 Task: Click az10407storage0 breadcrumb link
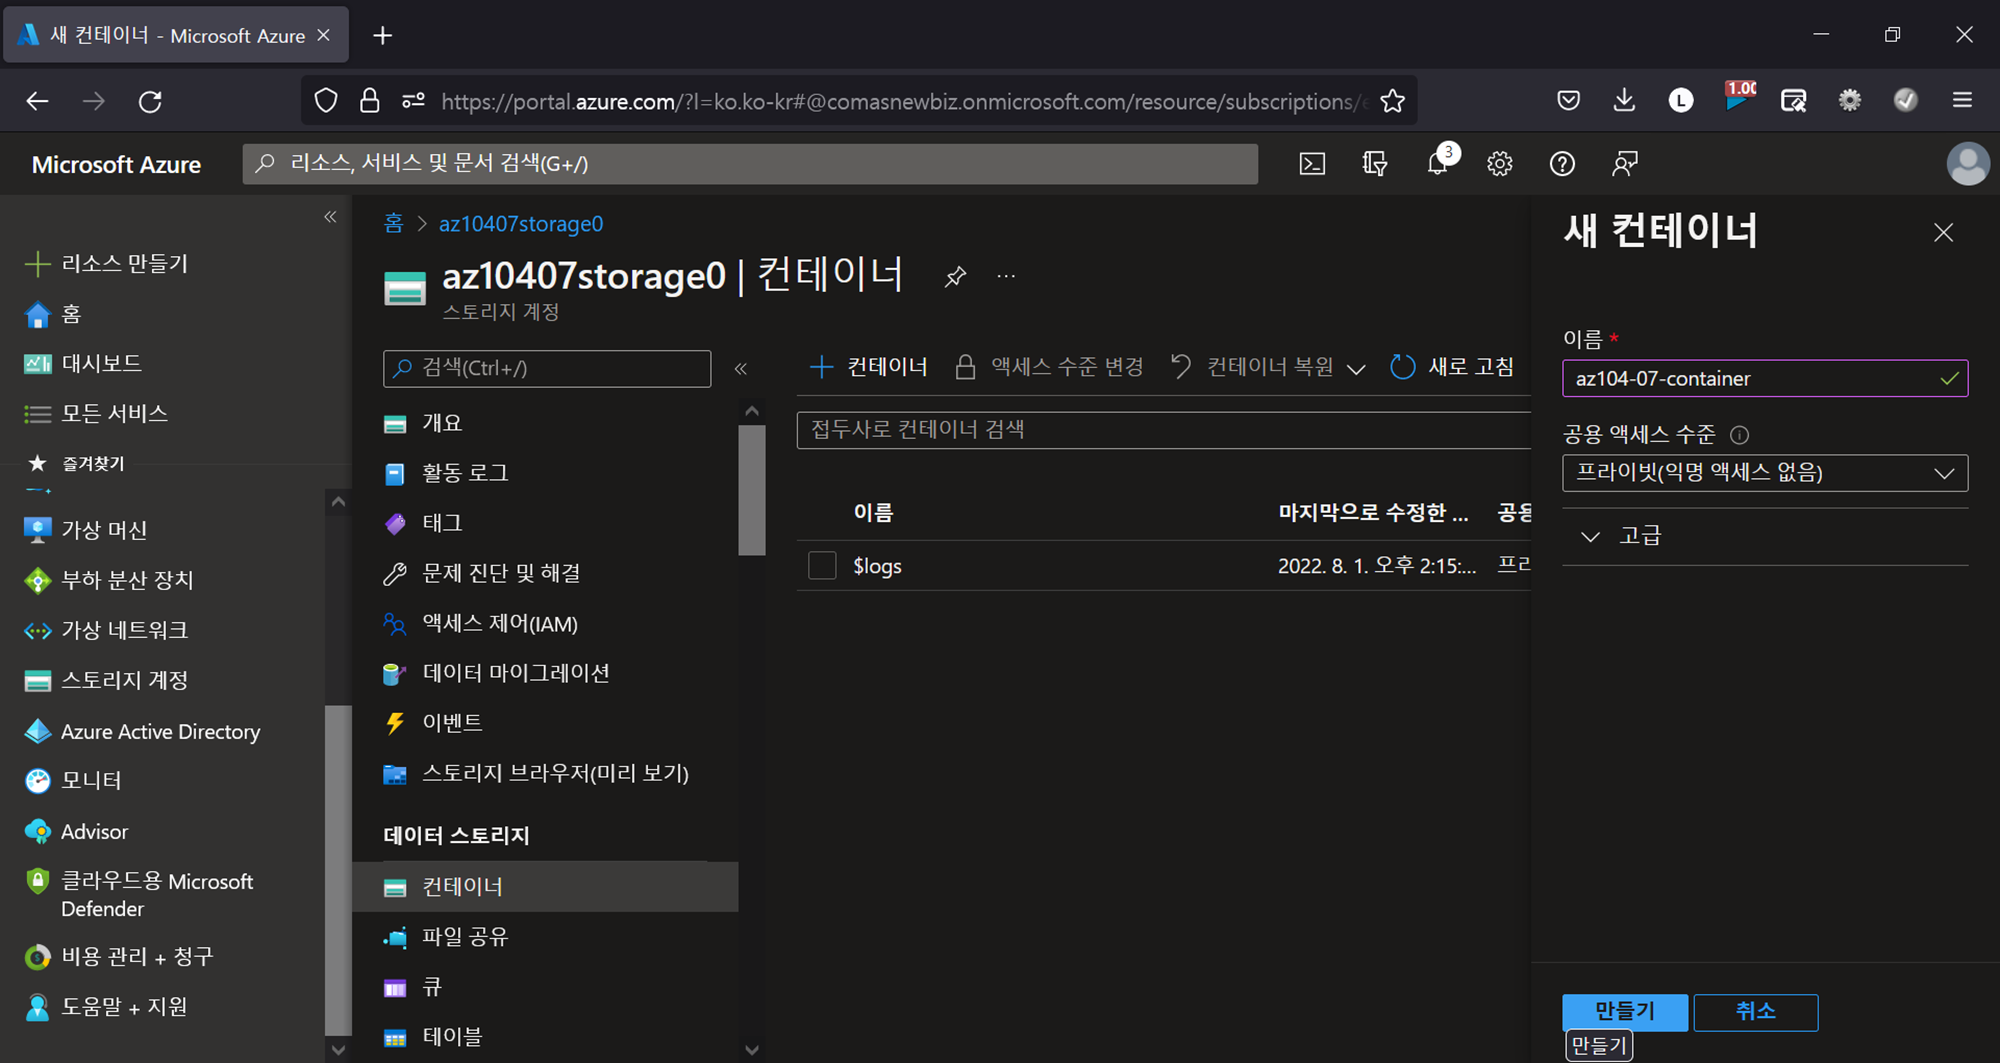[x=521, y=223]
